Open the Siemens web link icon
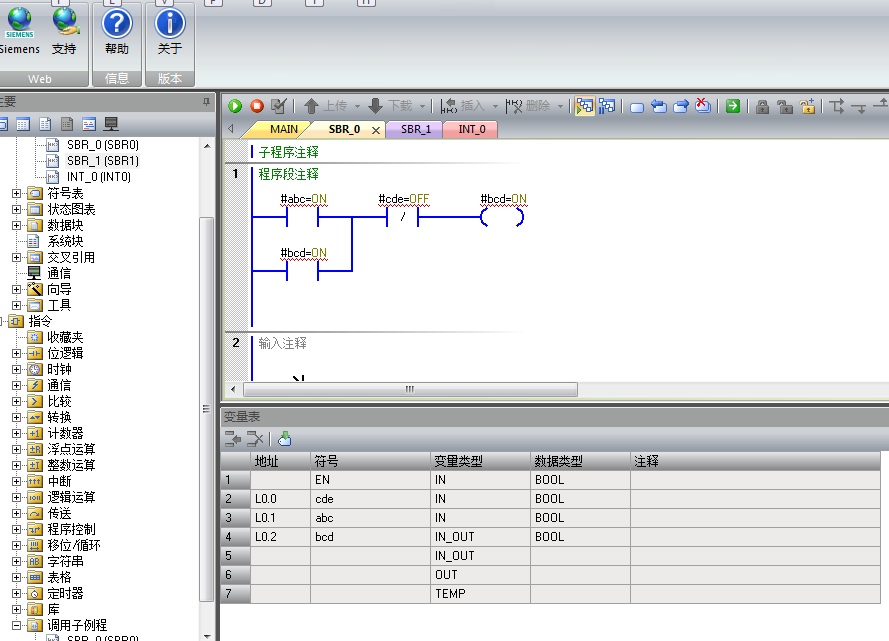Screen dimensions: 889x641 tap(19, 23)
